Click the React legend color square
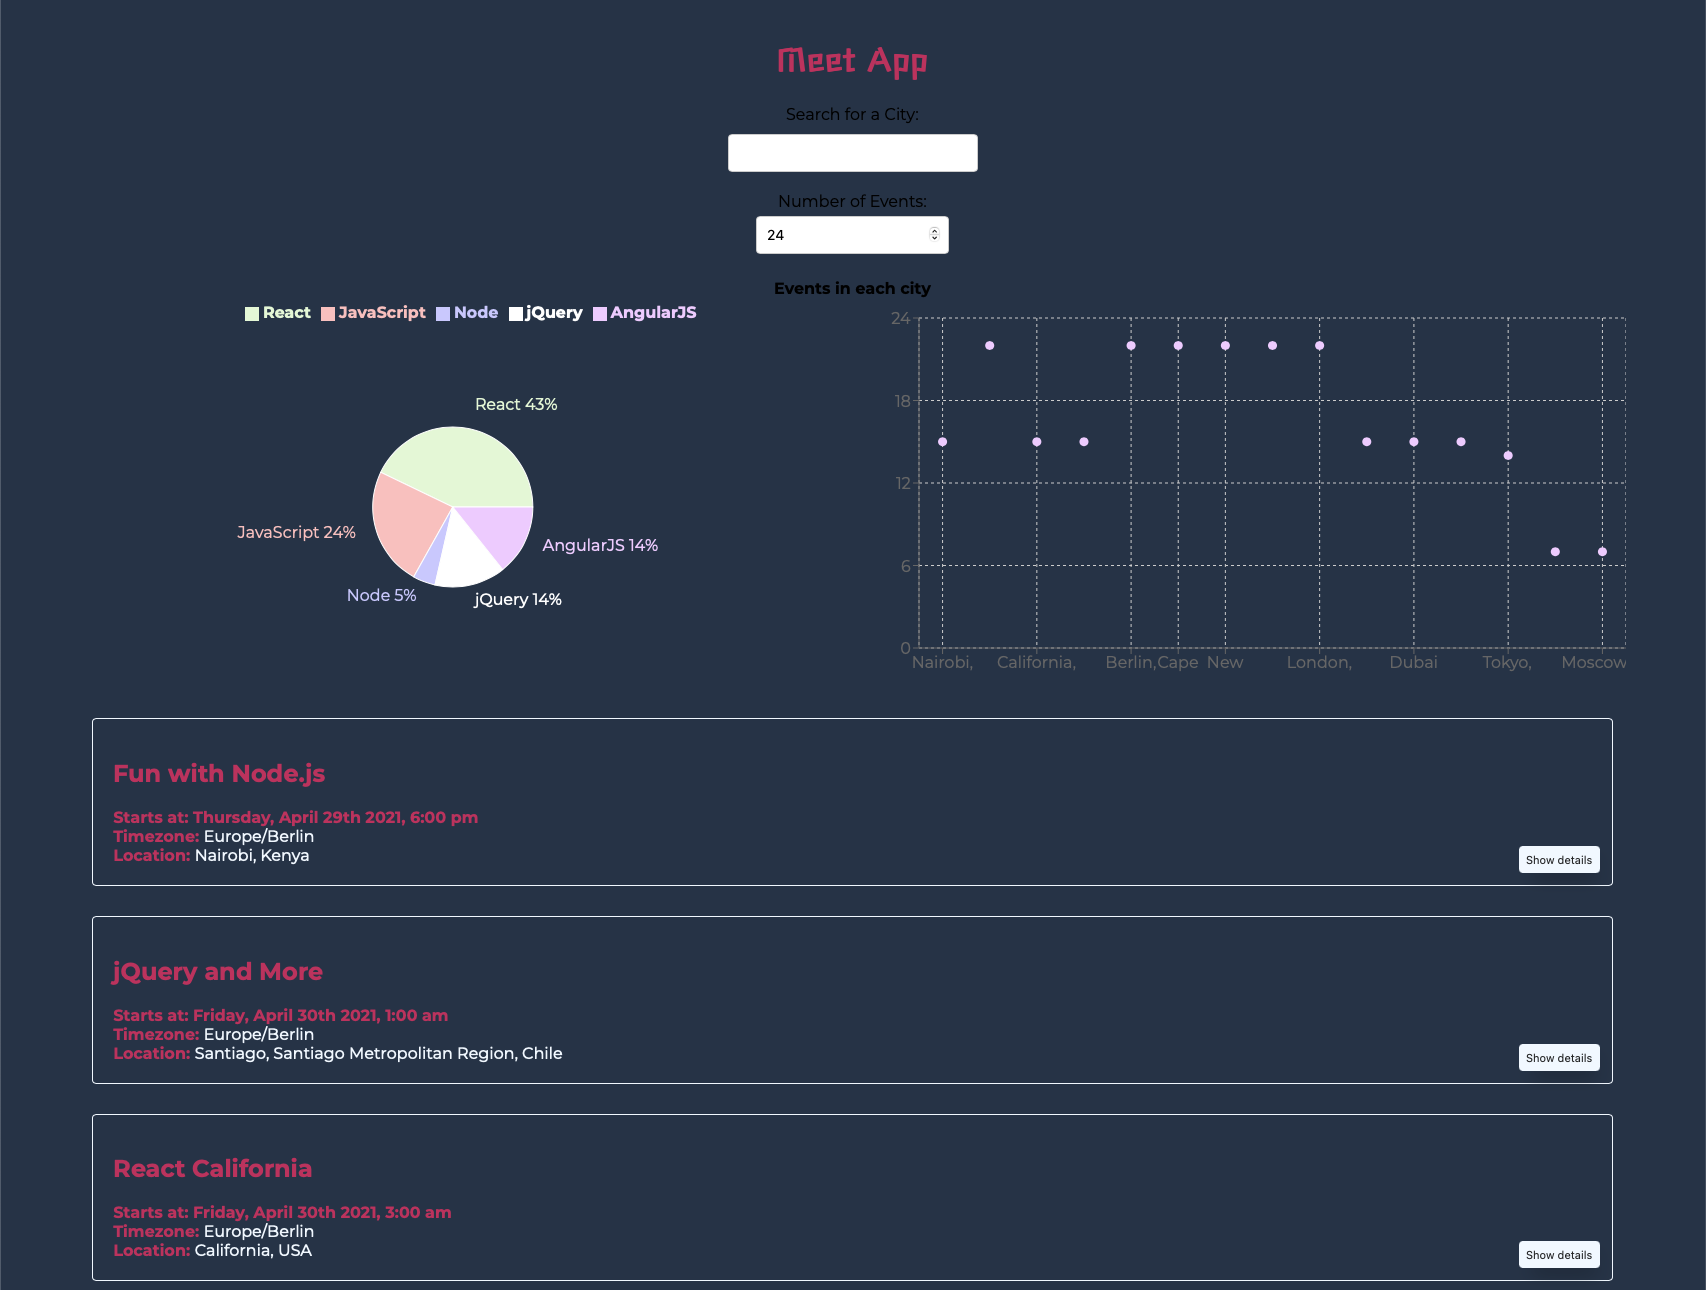Image resolution: width=1706 pixels, height=1290 pixels. [252, 314]
